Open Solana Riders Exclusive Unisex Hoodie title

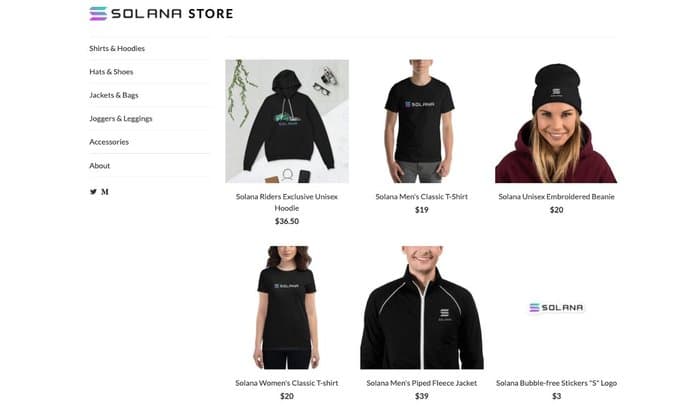point(287,202)
